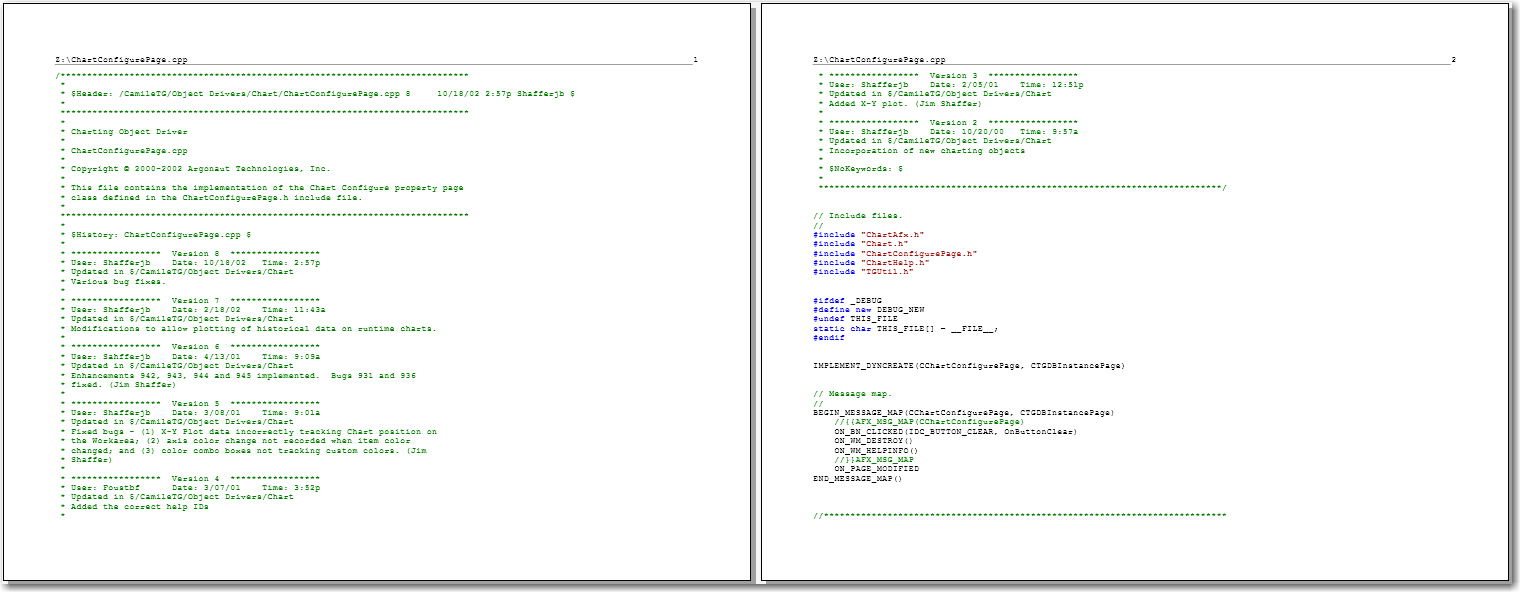
Task: Click 'Fixed bugs - (1) X-Y Plot data' line
Action: pos(248,431)
